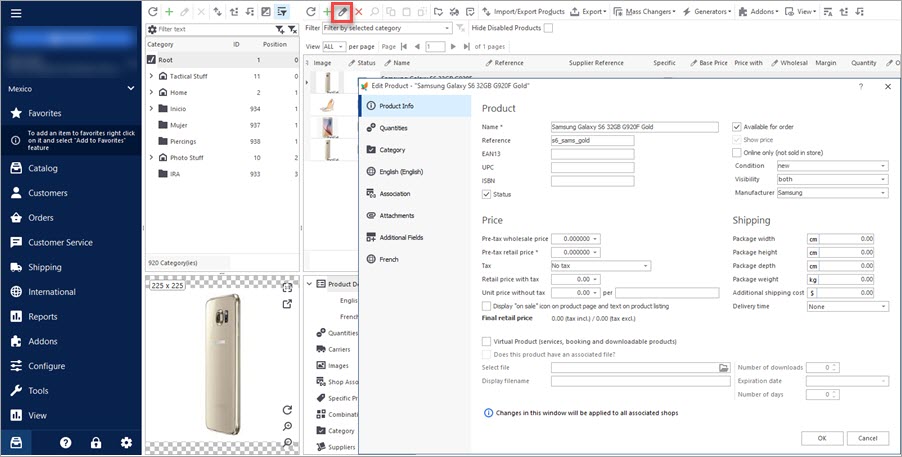Open Catalog in the sidebar
The image size is (902, 457).
pyautogui.click(x=71, y=169)
